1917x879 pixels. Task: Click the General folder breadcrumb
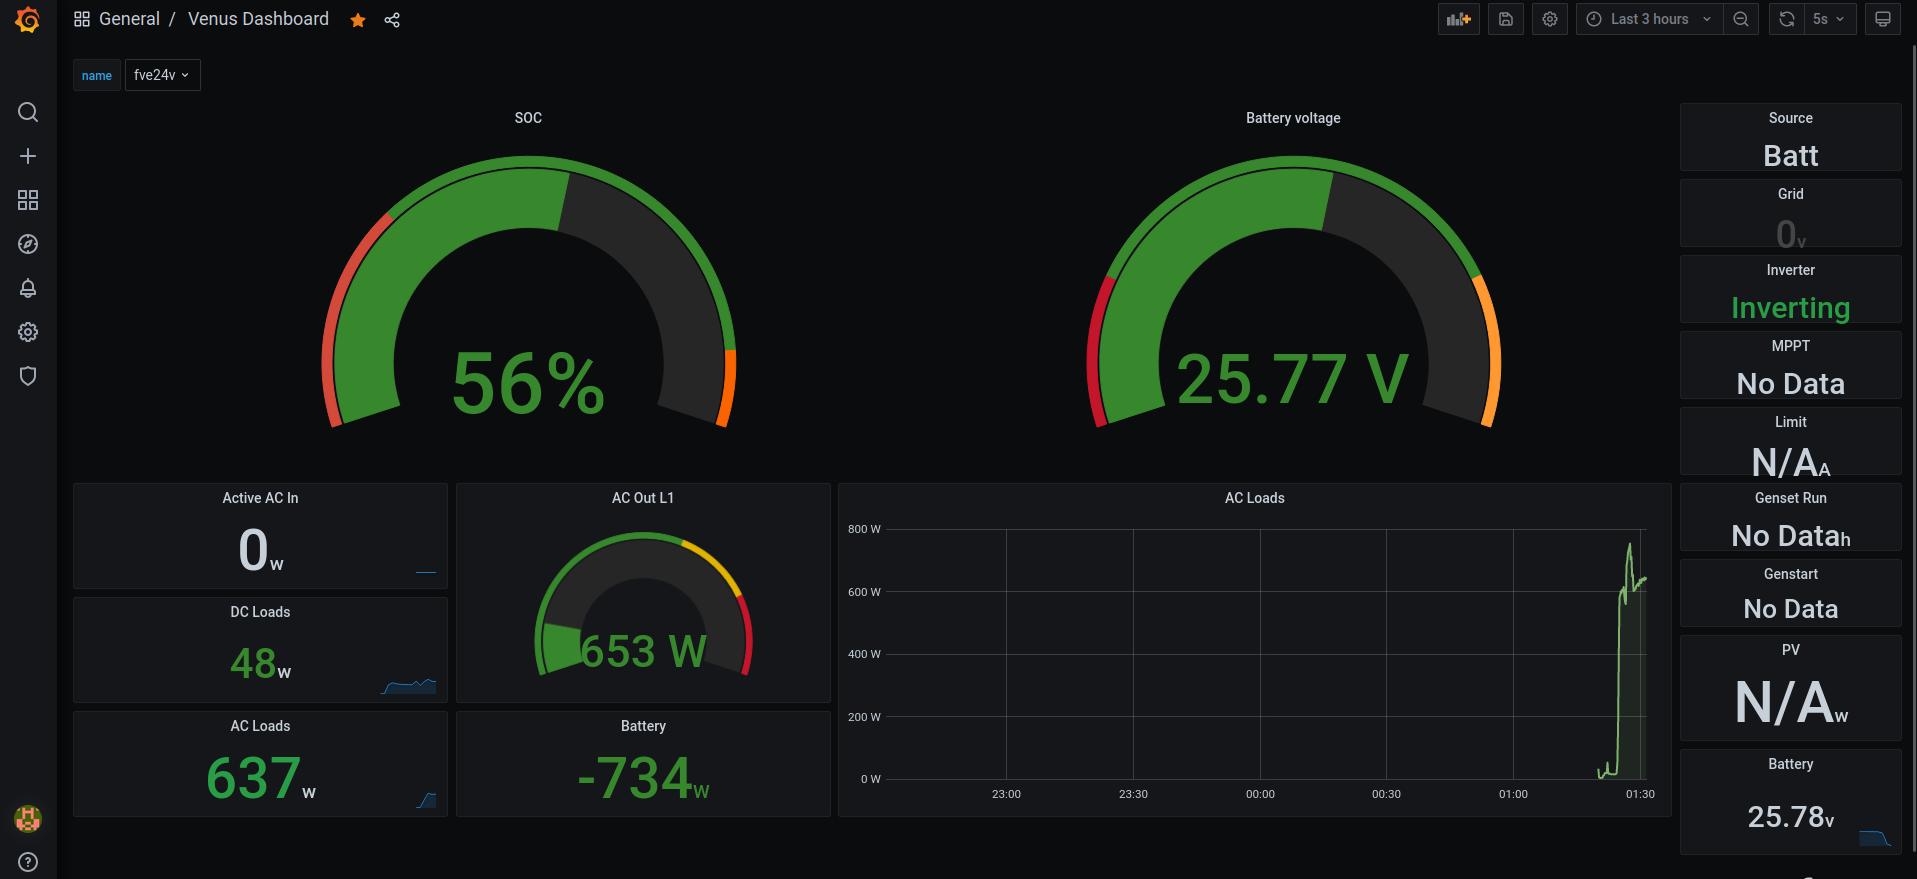click(x=129, y=19)
